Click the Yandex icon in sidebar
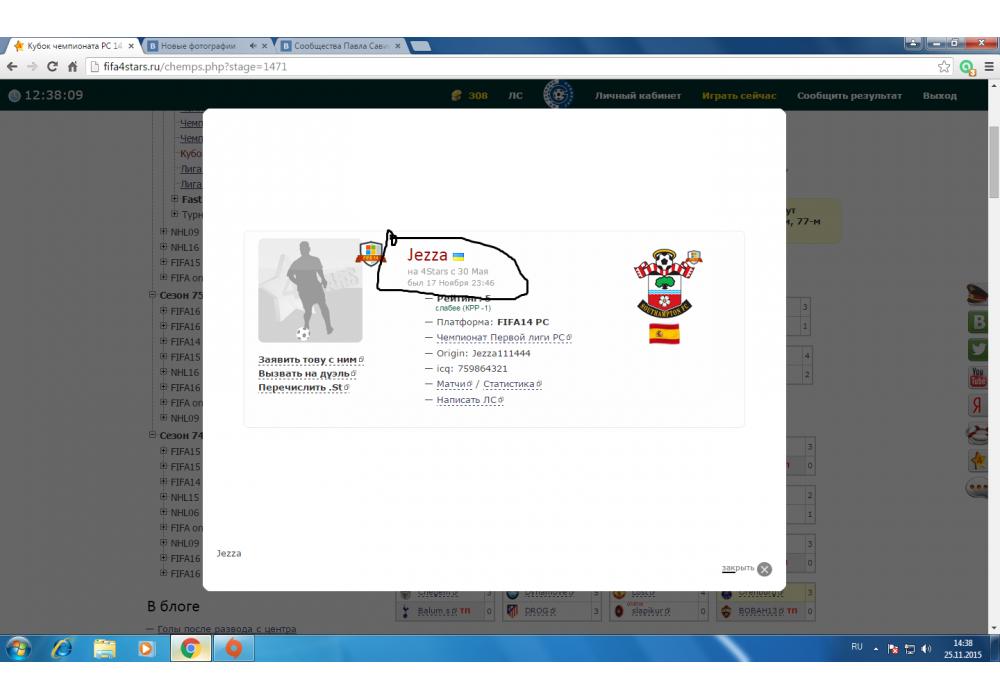1000x700 pixels. [978, 405]
